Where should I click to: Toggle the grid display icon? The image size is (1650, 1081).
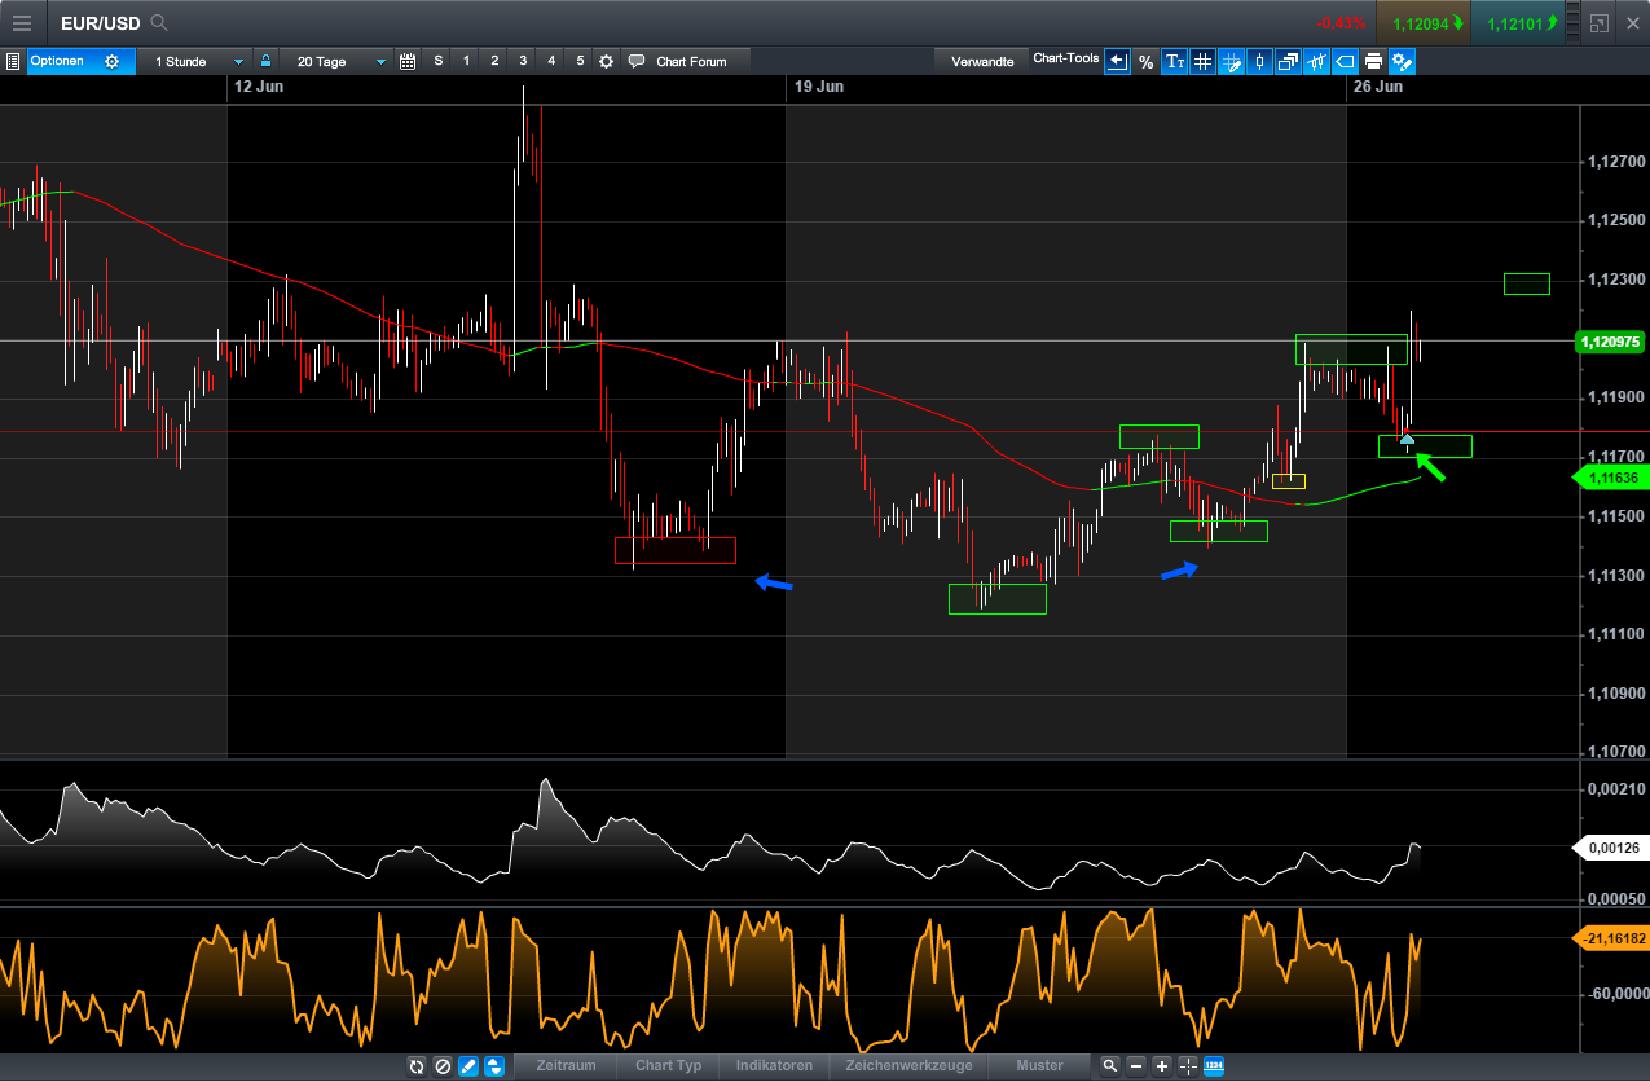[1202, 61]
